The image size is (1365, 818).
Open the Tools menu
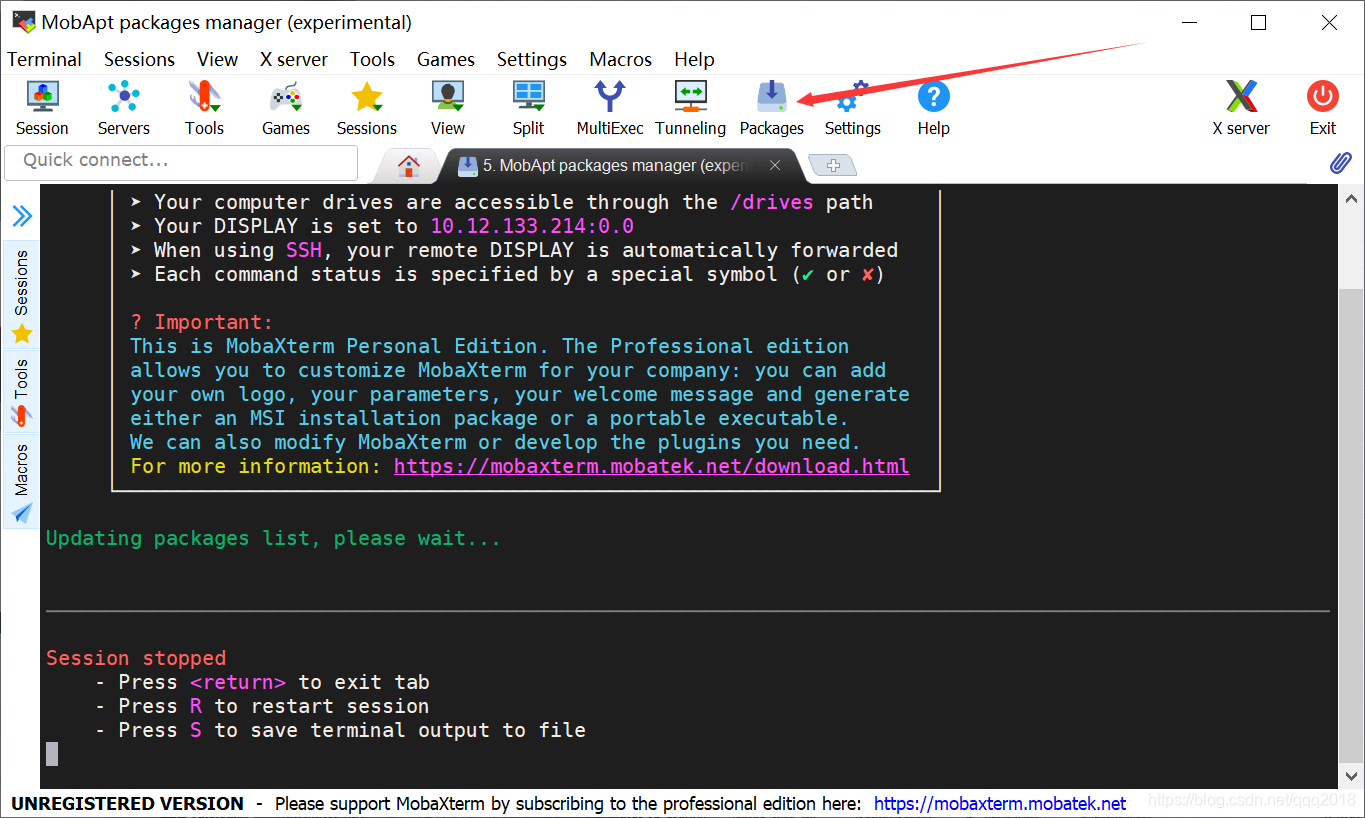[x=372, y=59]
